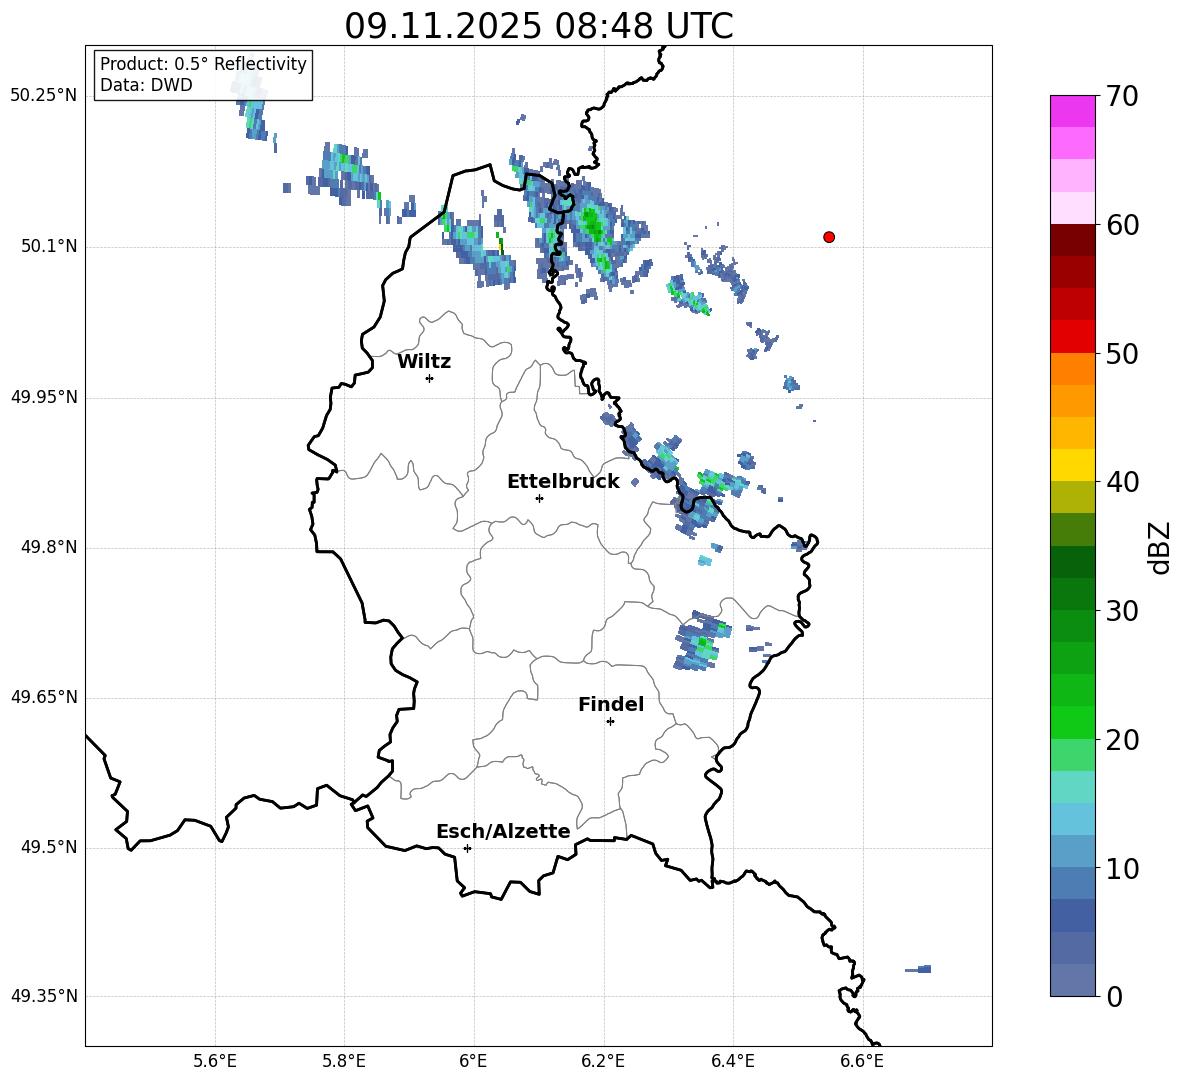Click the 50.25°N latitude label
The width and height of the screenshot is (1184, 1081).
[x=44, y=96]
